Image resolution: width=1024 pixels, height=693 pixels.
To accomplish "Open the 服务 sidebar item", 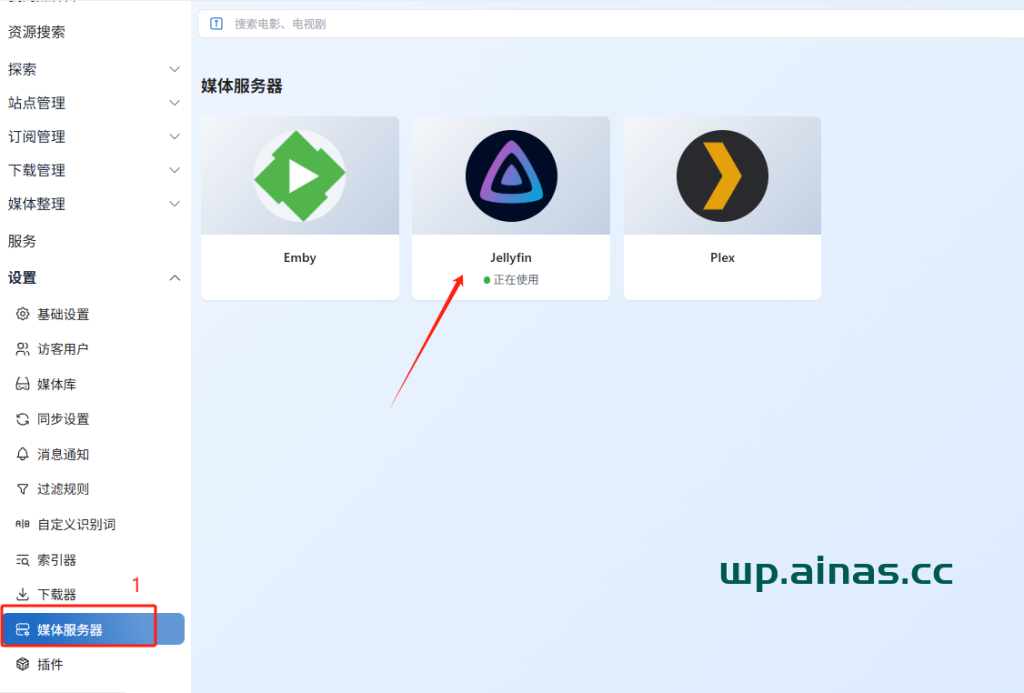I will pyautogui.click(x=22, y=241).
